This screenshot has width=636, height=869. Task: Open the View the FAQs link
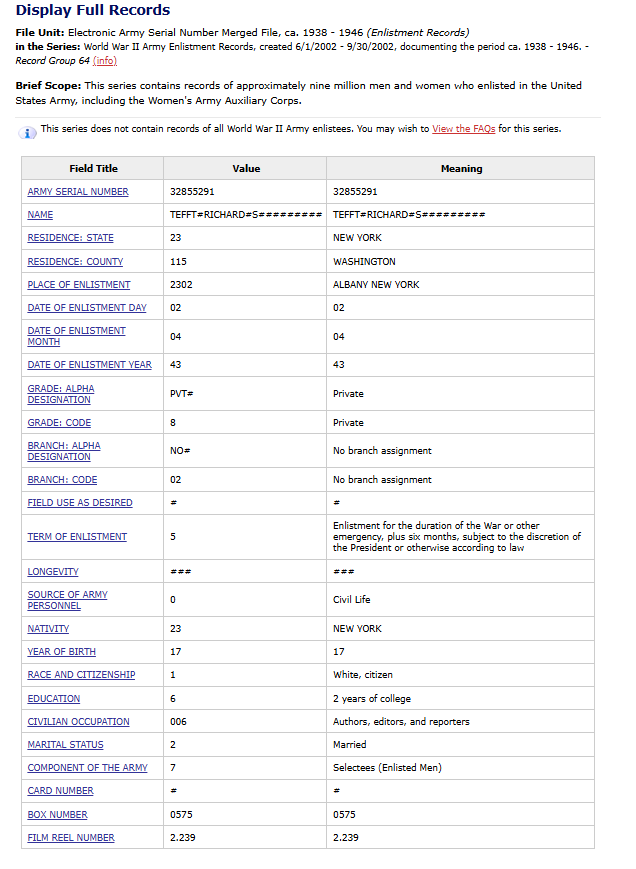point(463,129)
